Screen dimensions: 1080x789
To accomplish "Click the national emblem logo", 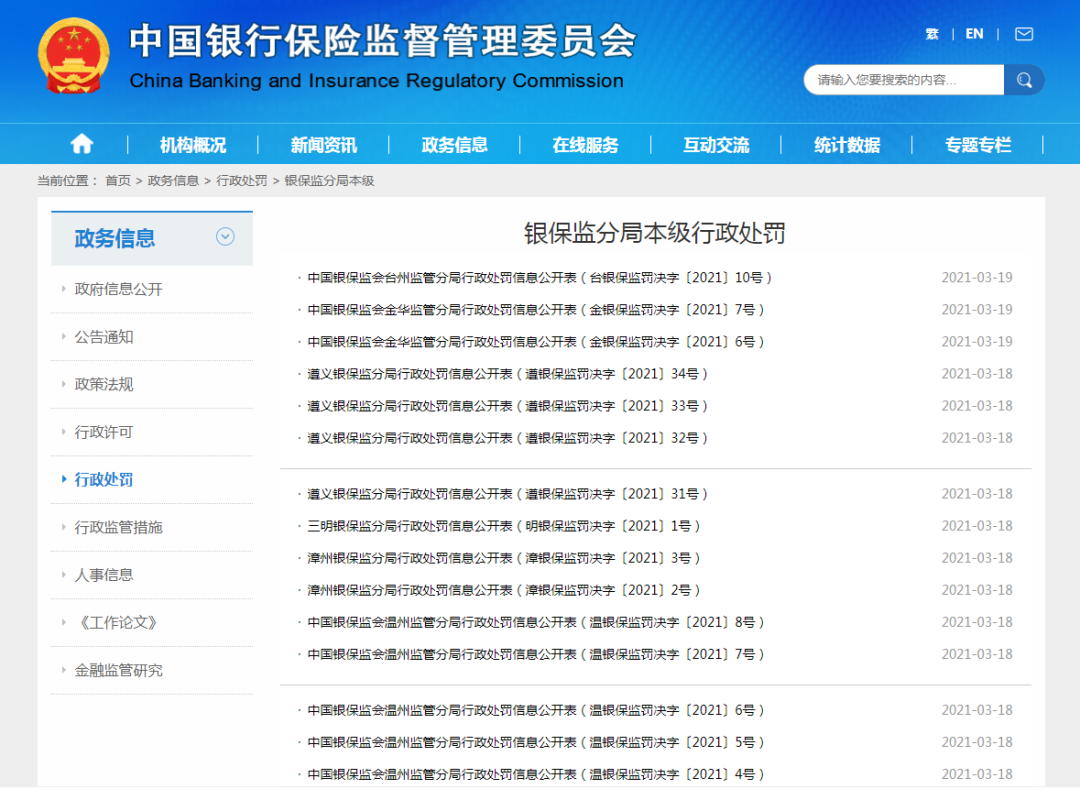I will (x=73, y=56).
